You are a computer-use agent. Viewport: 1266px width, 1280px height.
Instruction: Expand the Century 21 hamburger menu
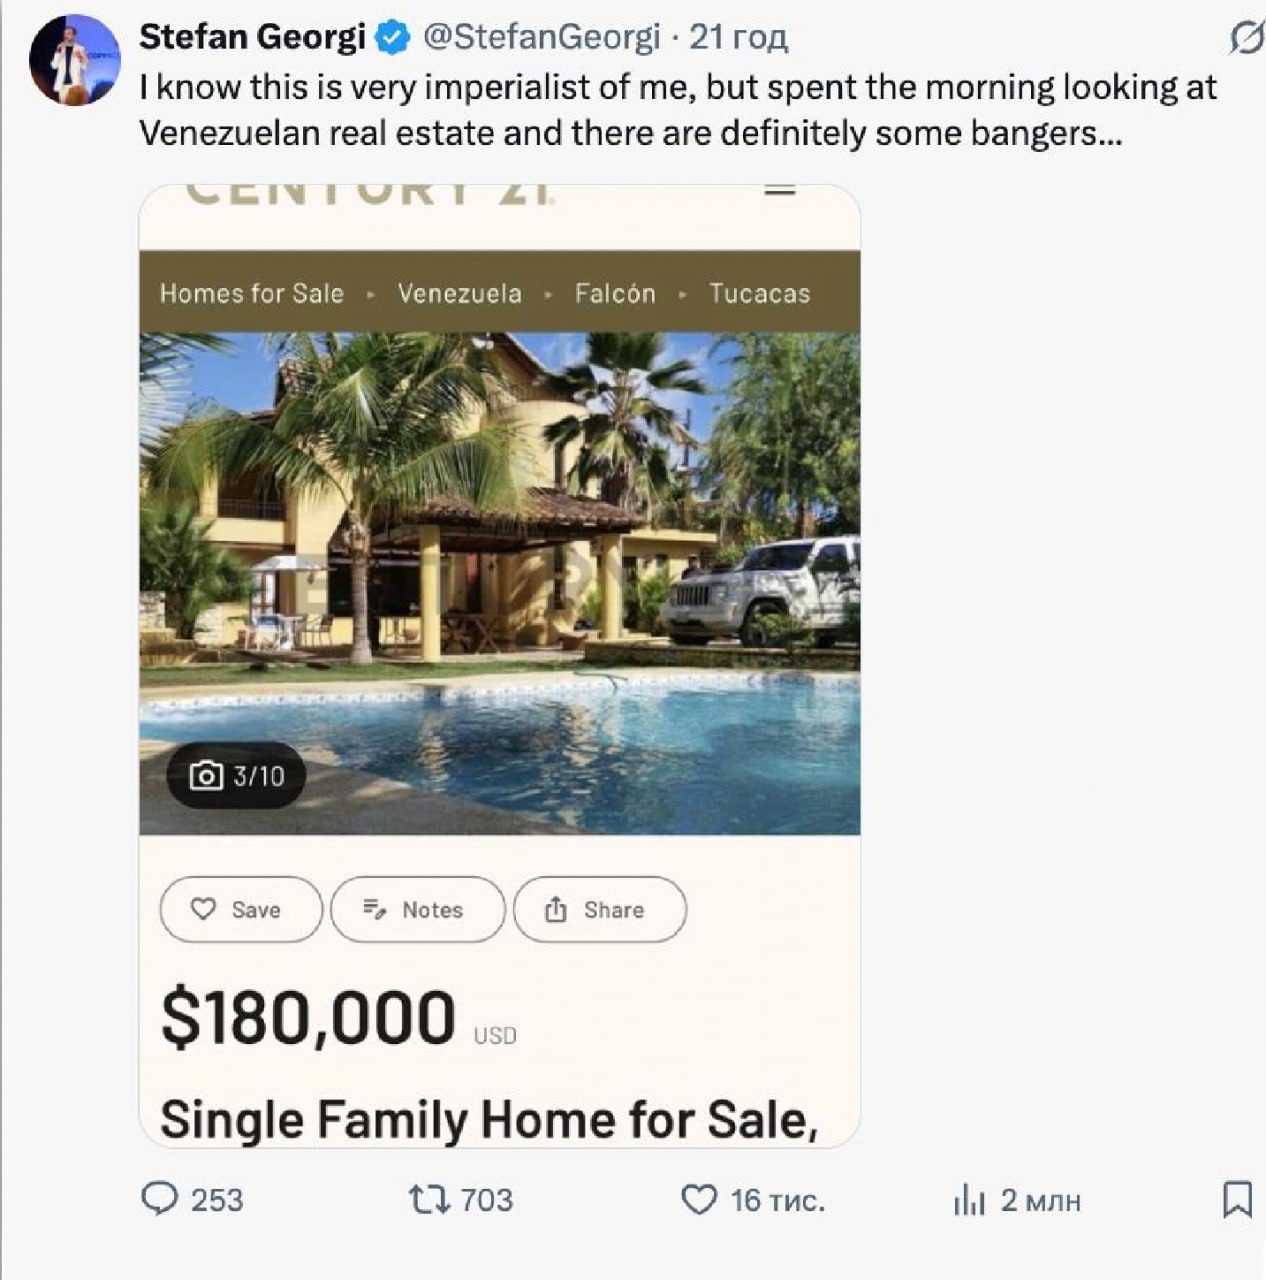(779, 189)
